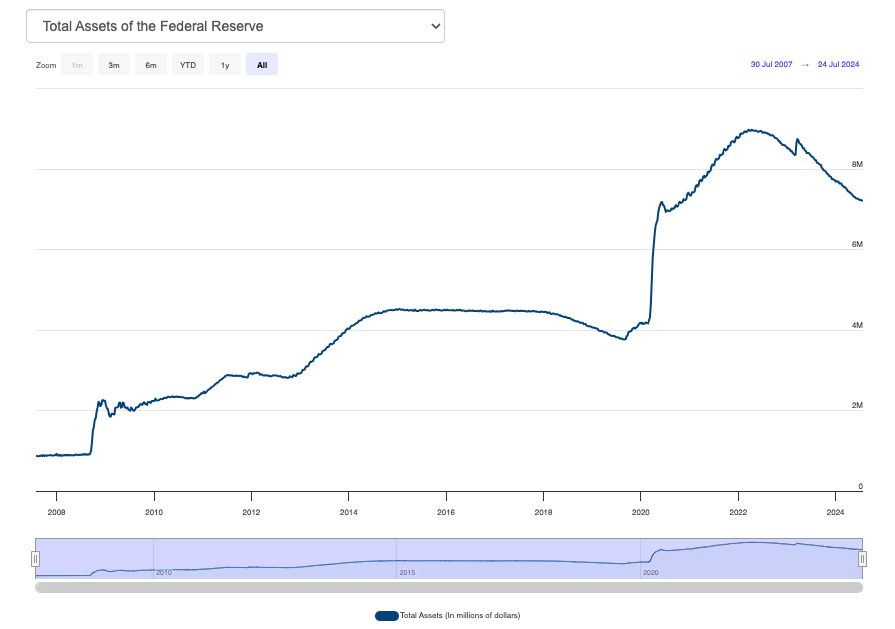Image resolution: width=895 pixels, height=629 pixels.
Task: Click the left navigator range handle
Action: point(36,558)
